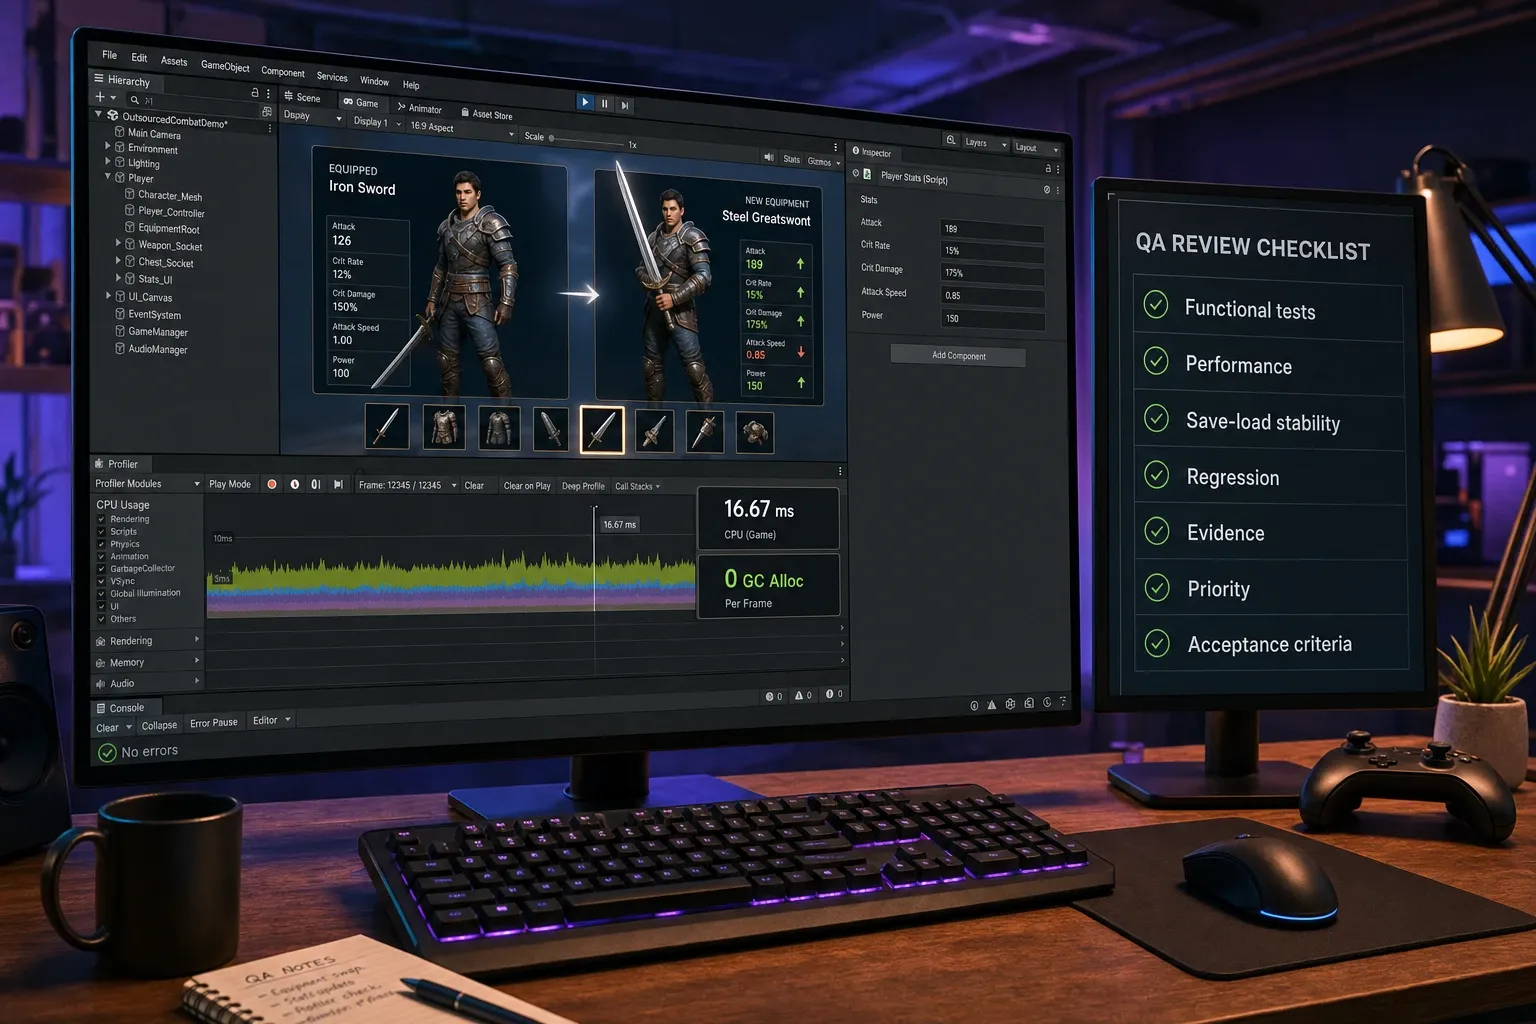Adjust the Game view Scale slider

point(585,140)
